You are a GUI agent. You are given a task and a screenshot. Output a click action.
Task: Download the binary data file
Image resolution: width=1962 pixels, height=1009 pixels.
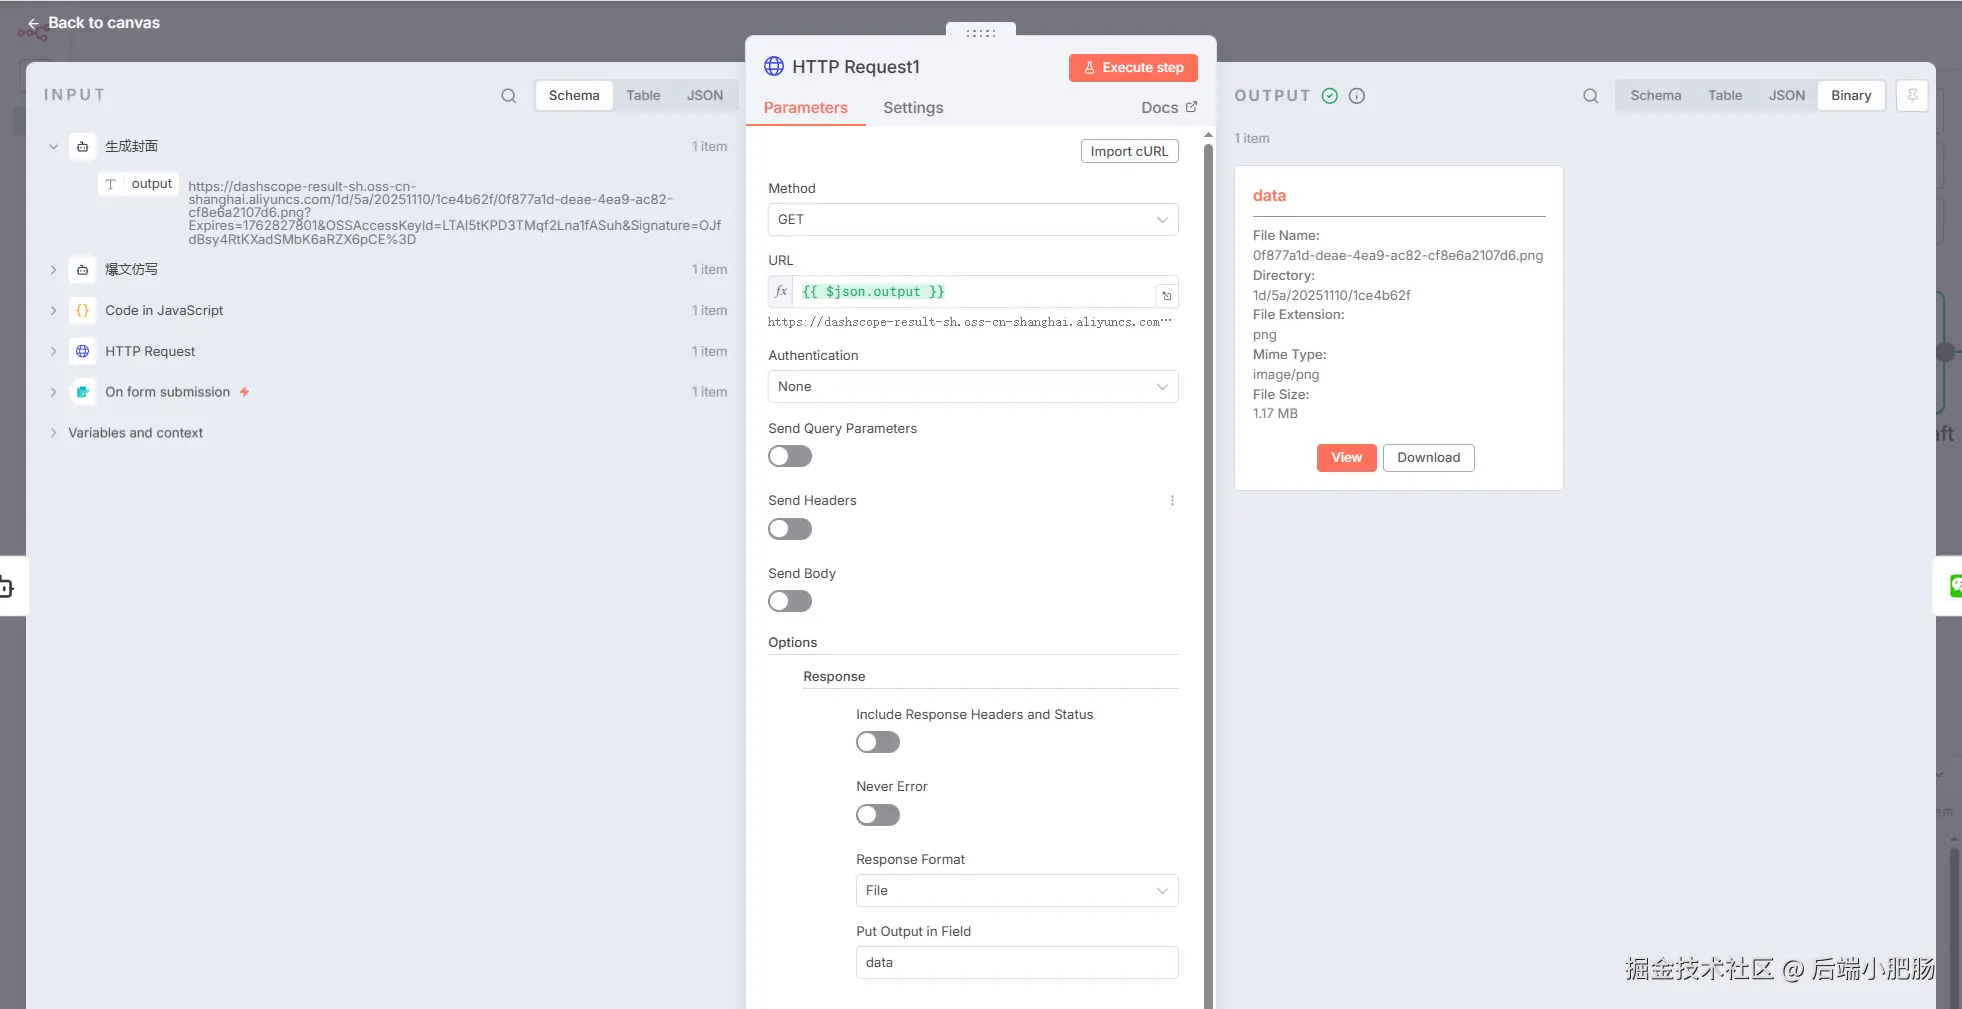tap(1428, 458)
